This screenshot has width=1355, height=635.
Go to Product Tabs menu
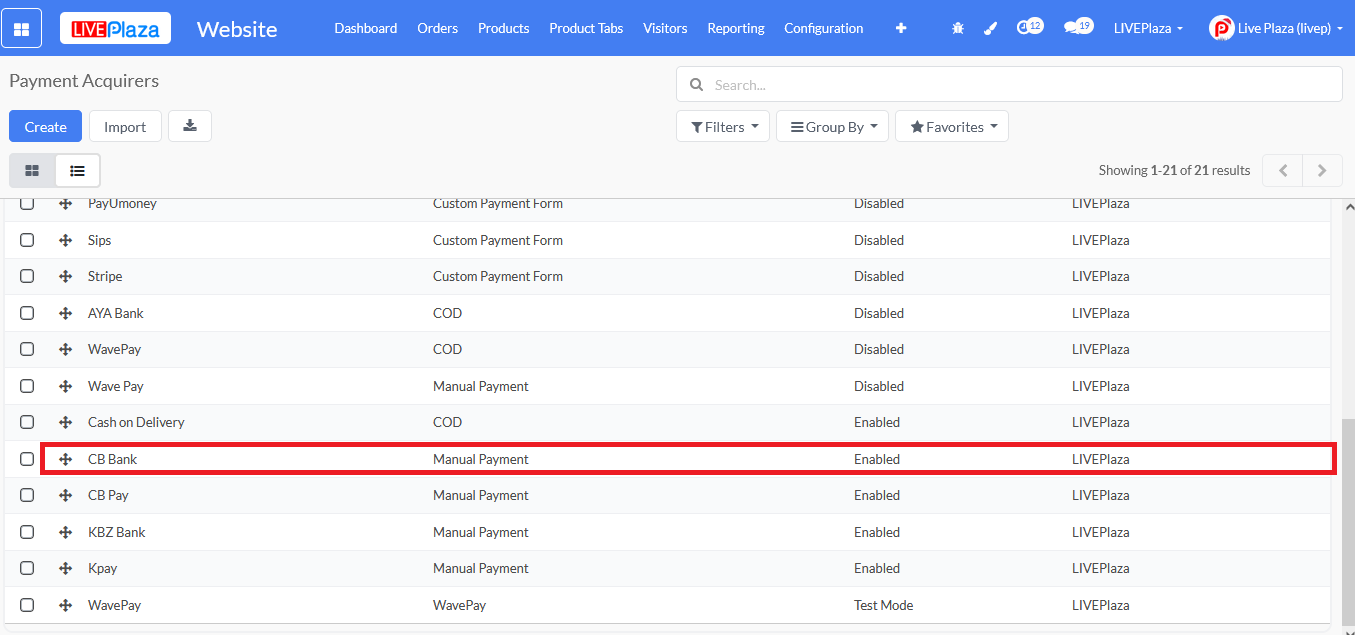point(586,28)
